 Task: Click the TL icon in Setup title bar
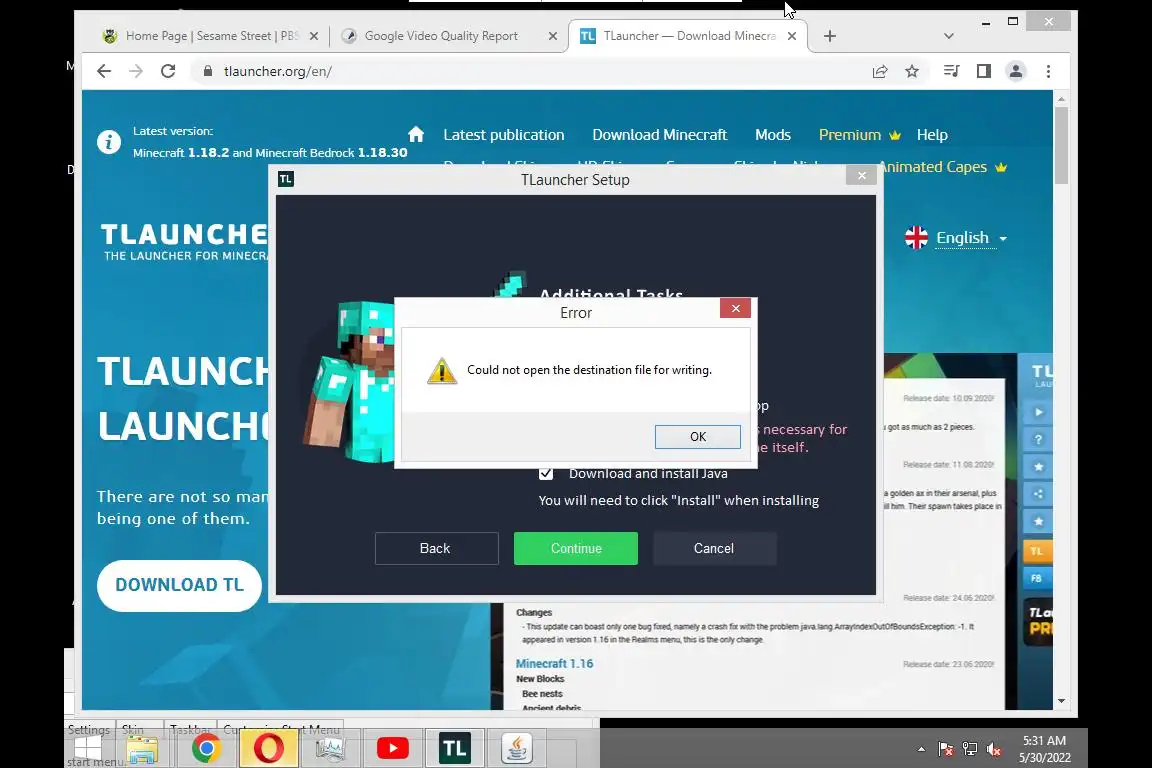tap(286, 179)
